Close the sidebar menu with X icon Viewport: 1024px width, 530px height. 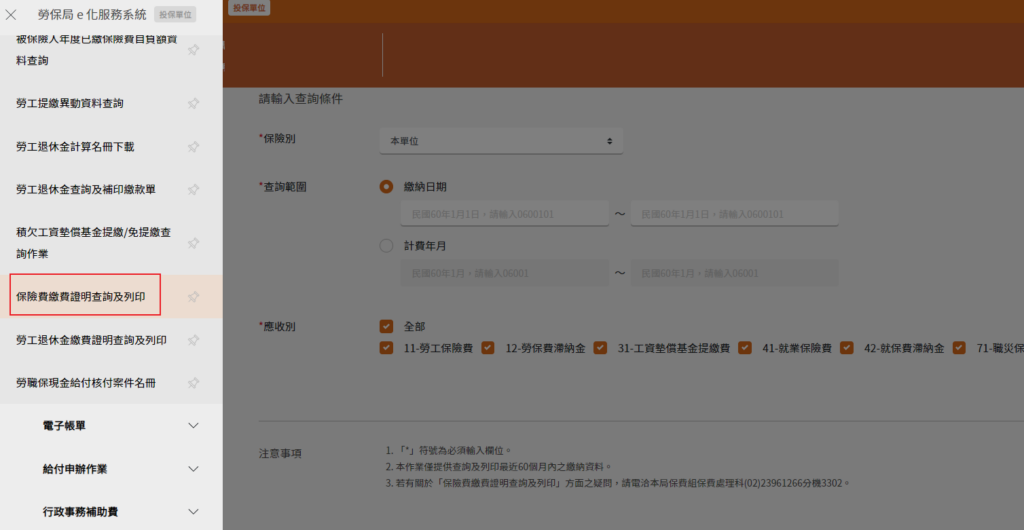11,14
